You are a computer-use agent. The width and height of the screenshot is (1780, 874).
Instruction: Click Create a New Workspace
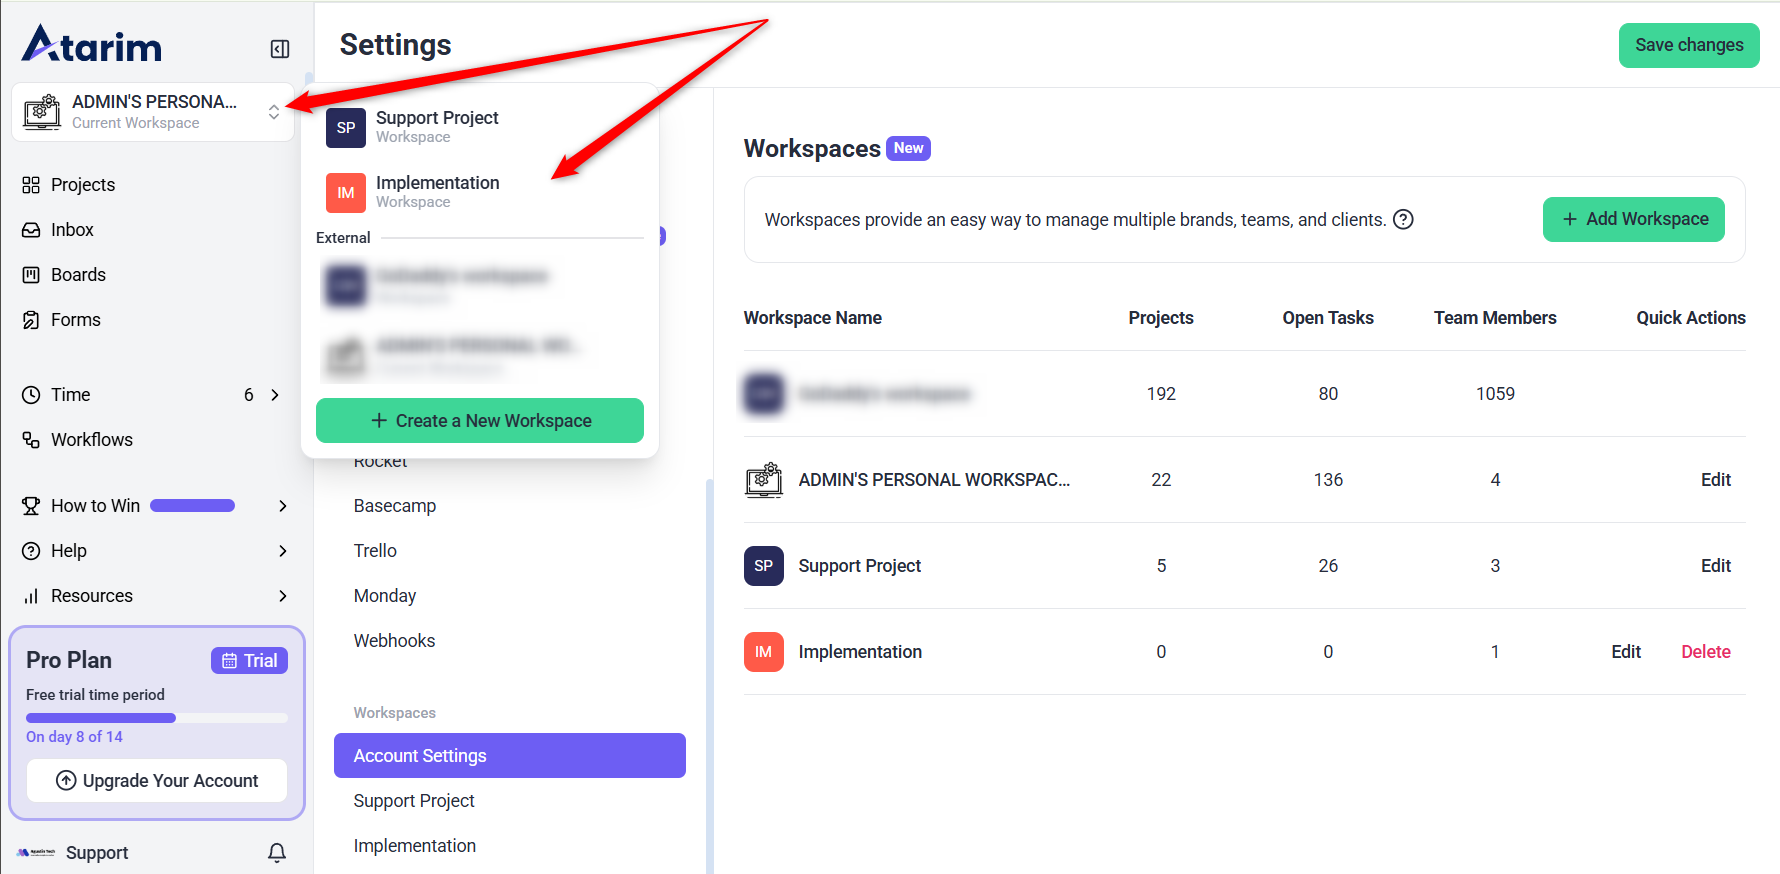click(480, 421)
